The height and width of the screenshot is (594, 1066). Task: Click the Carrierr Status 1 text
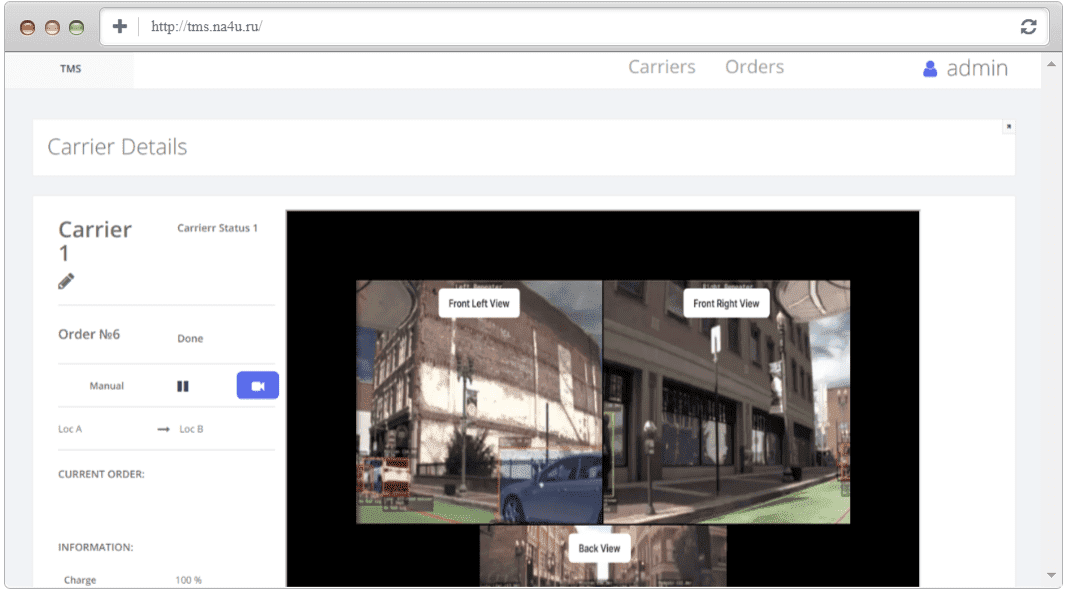[218, 228]
